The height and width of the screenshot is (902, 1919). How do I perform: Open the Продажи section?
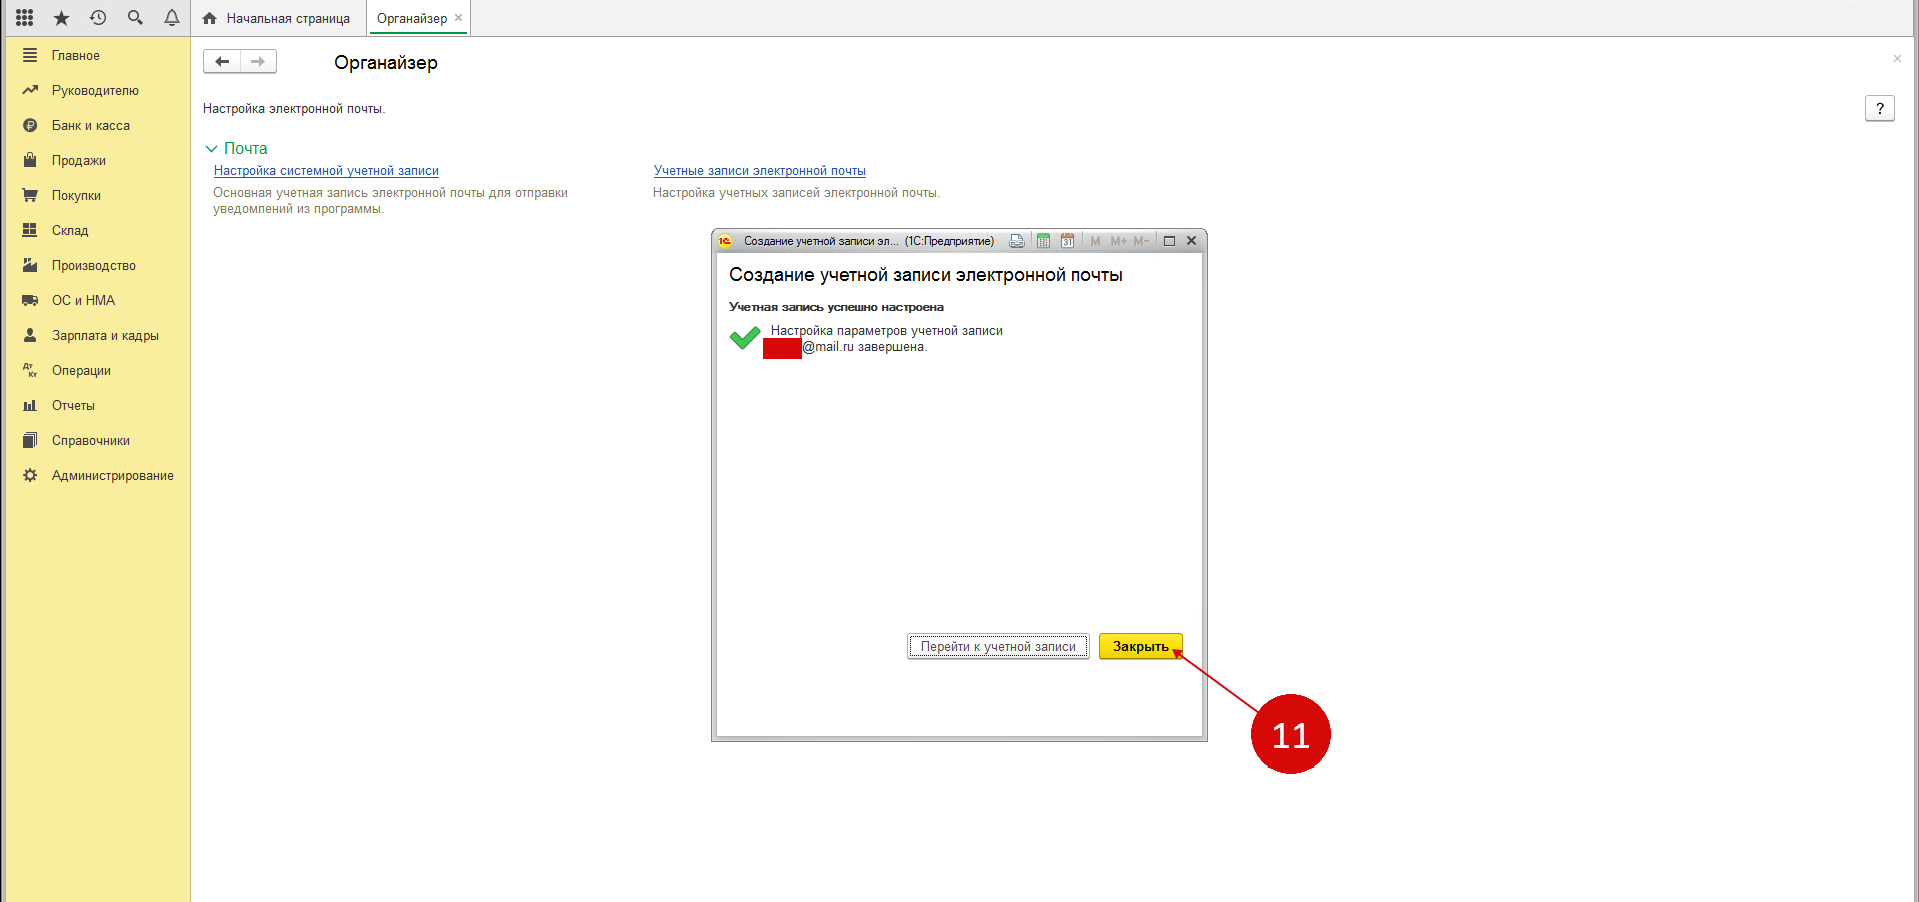coord(97,160)
